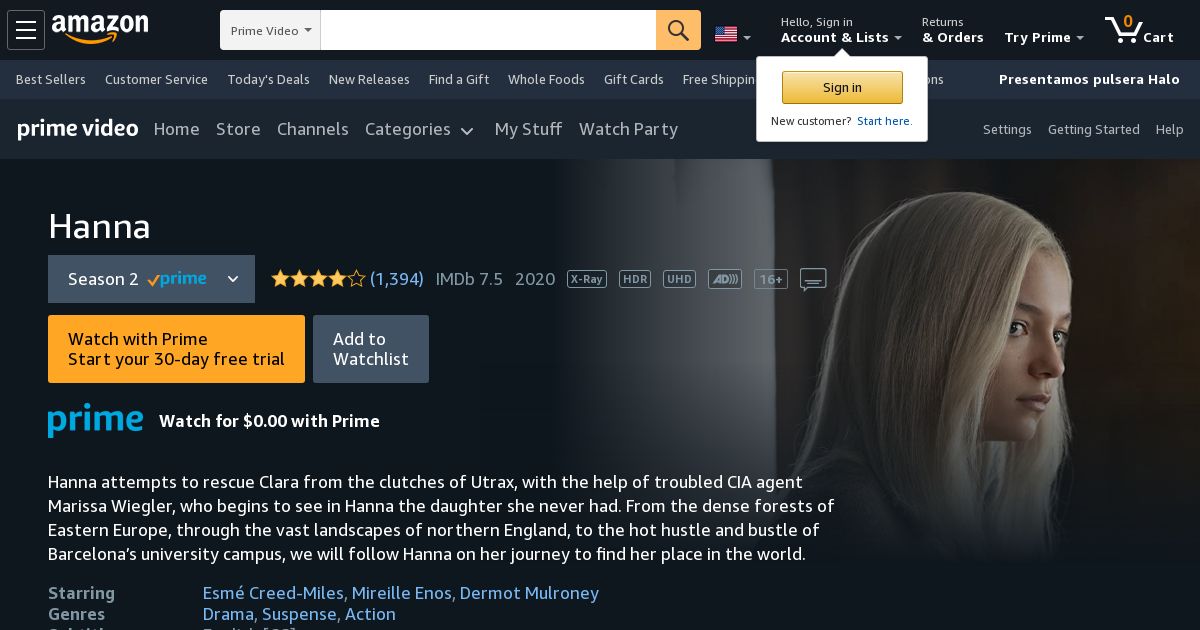Go to the Home tab
1200x630 pixels.
coord(176,129)
